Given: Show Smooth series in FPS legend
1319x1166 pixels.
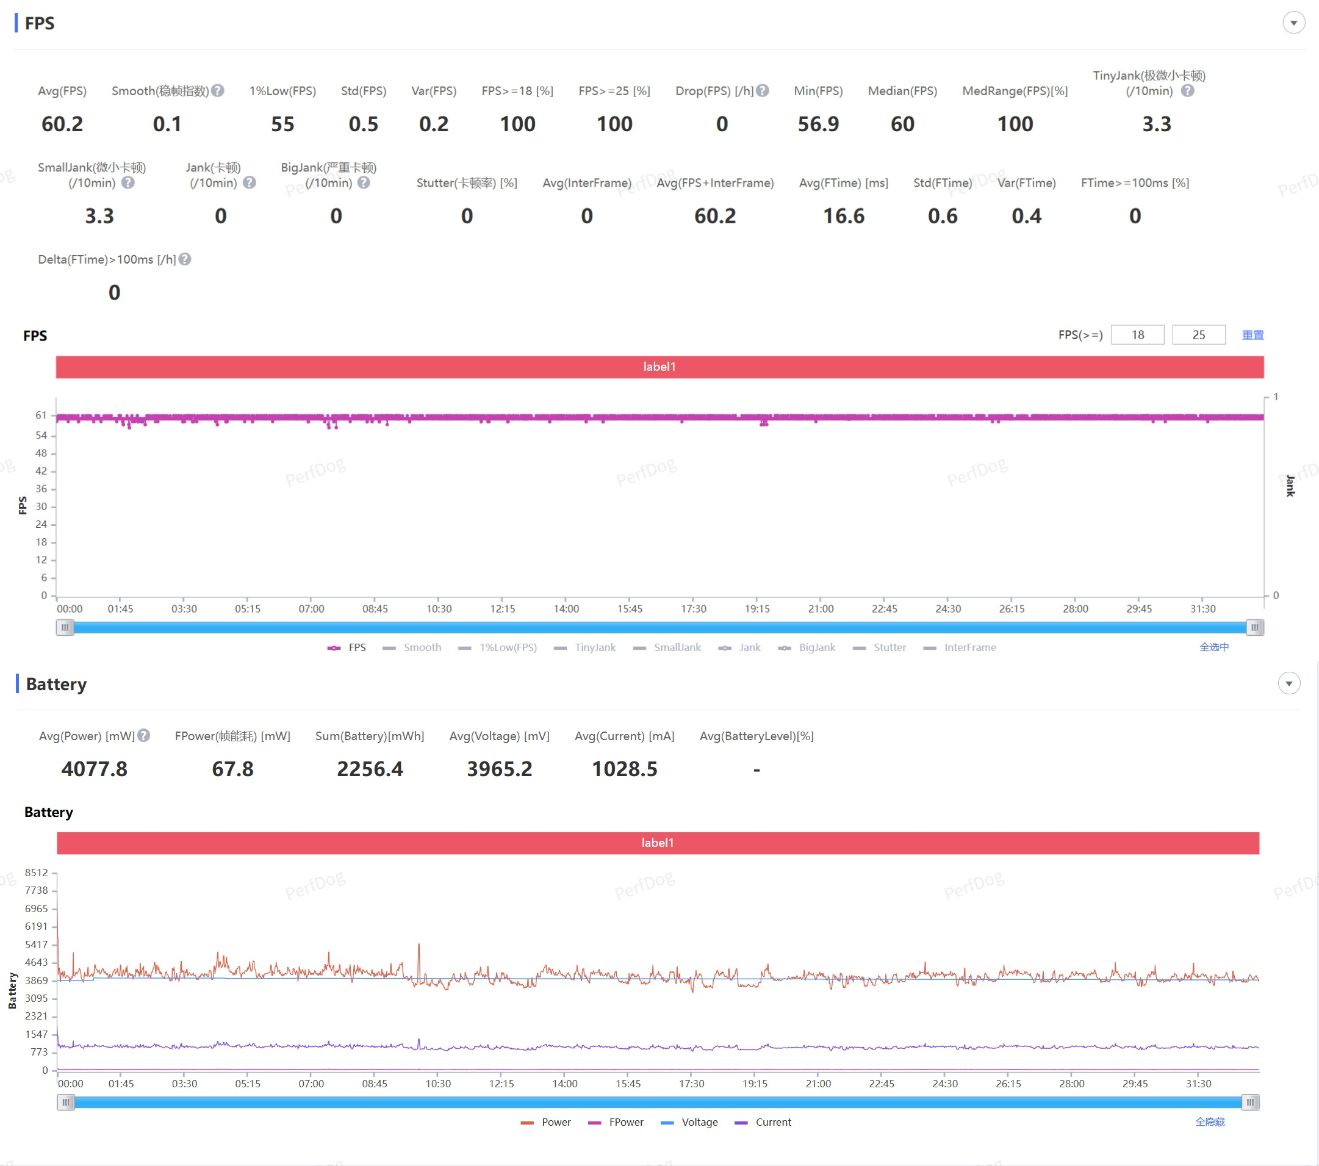Looking at the screenshot, I should [x=412, y=648].
